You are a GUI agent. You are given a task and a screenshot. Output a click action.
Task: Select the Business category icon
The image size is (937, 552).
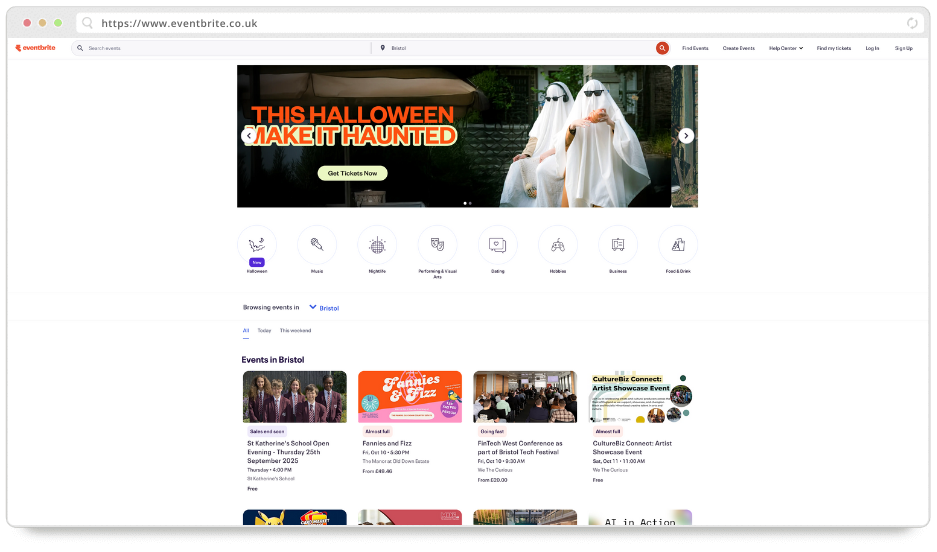tap(618, 244)
